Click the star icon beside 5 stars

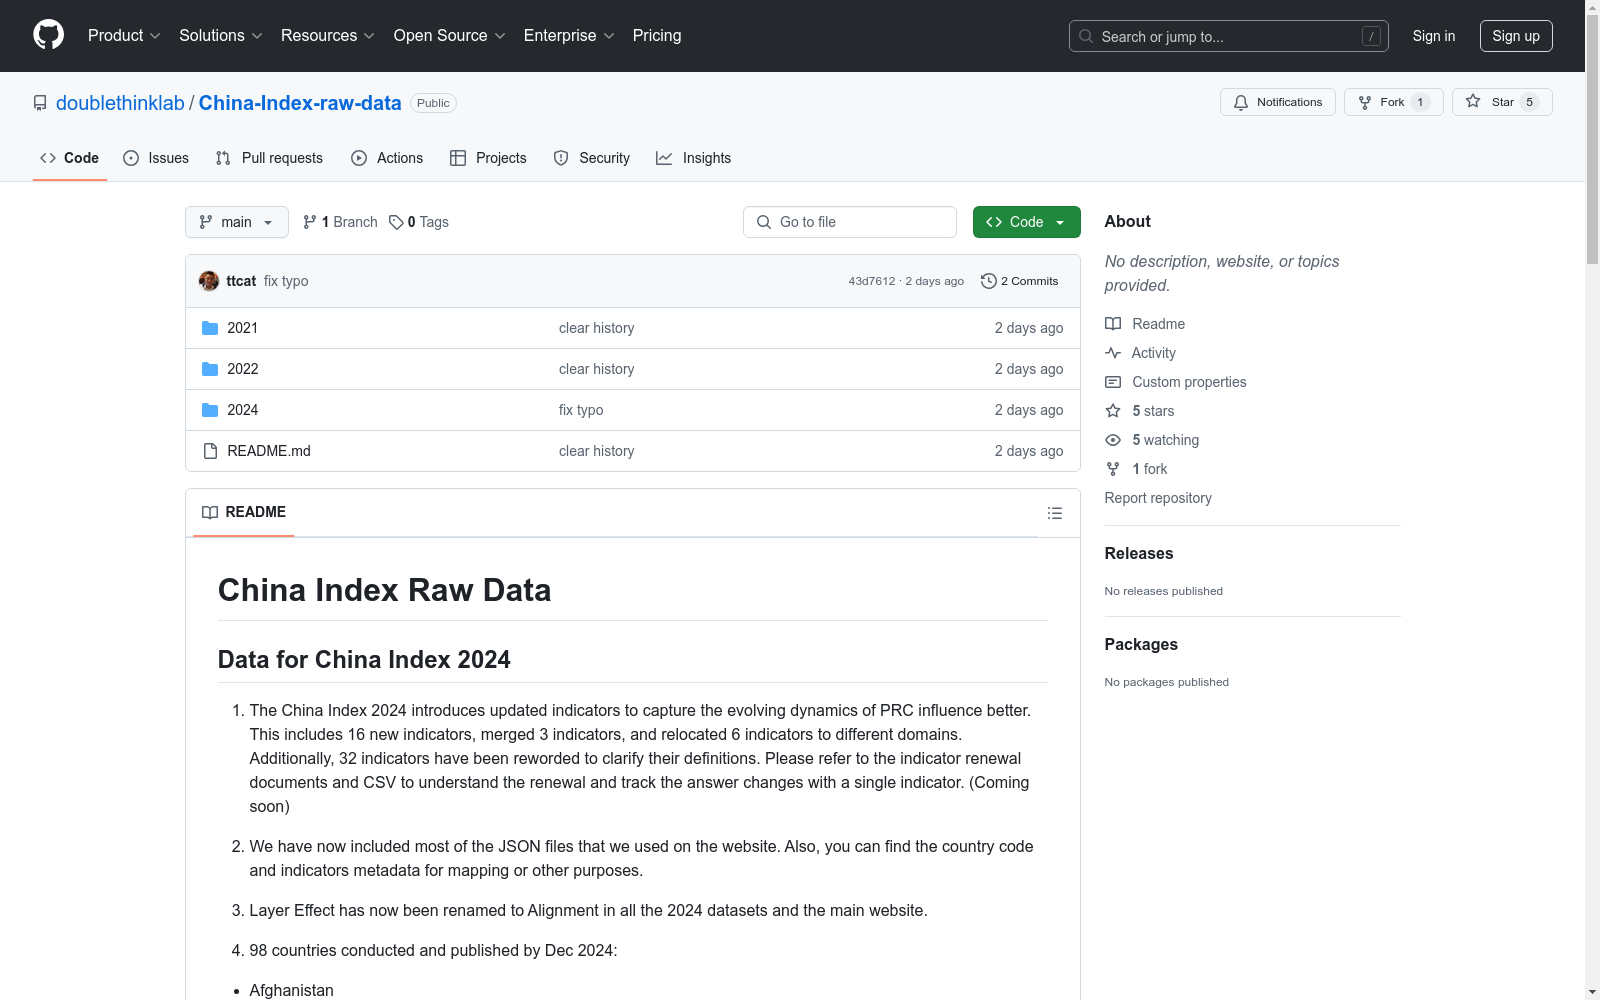tap(1113, 411)
